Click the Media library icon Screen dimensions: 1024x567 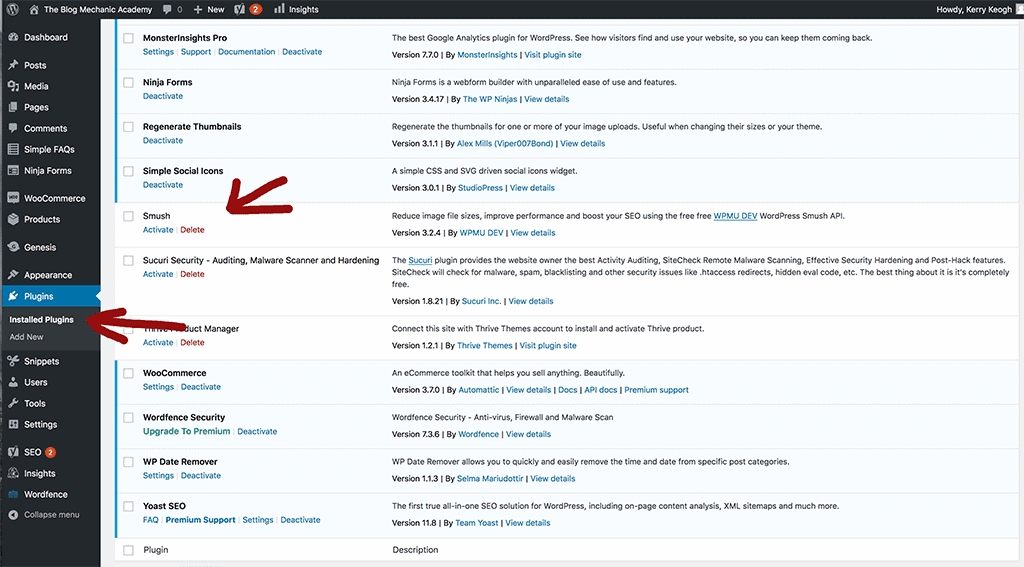12,86
